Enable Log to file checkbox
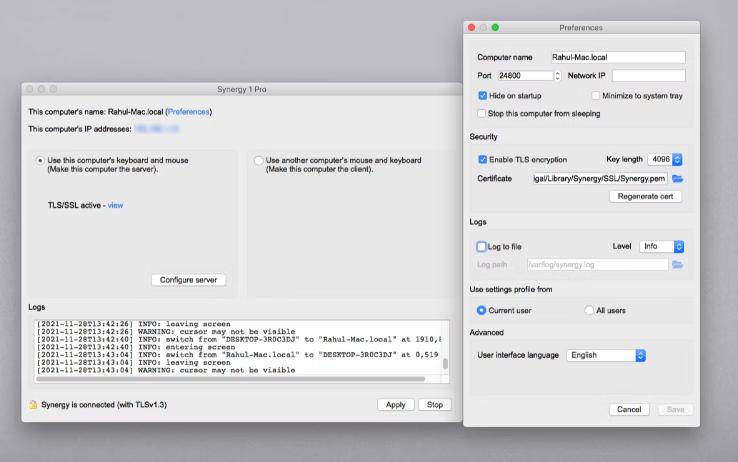This screenshot has width=738, height=462. point(481,247)
